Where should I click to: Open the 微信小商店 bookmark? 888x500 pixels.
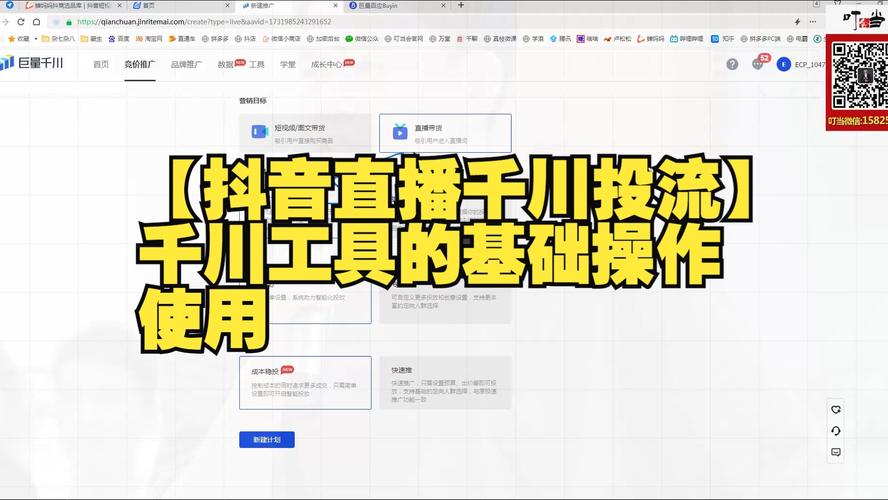pos(281,39)
